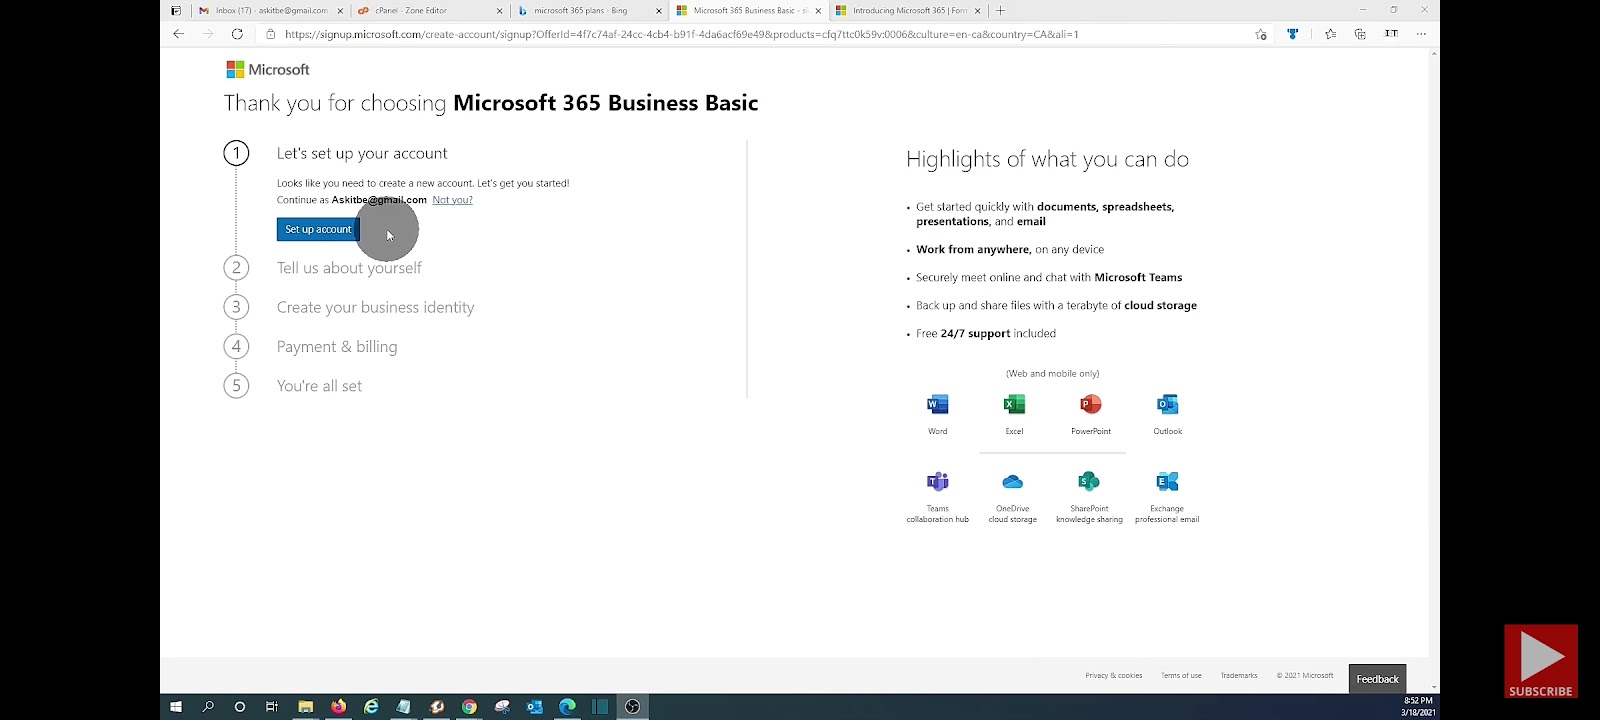Viewport: 1600px width, 720px height.
Task: Open the Privacy & cookies footer link
Action: pyautogui.click(x=1113, y=675)
